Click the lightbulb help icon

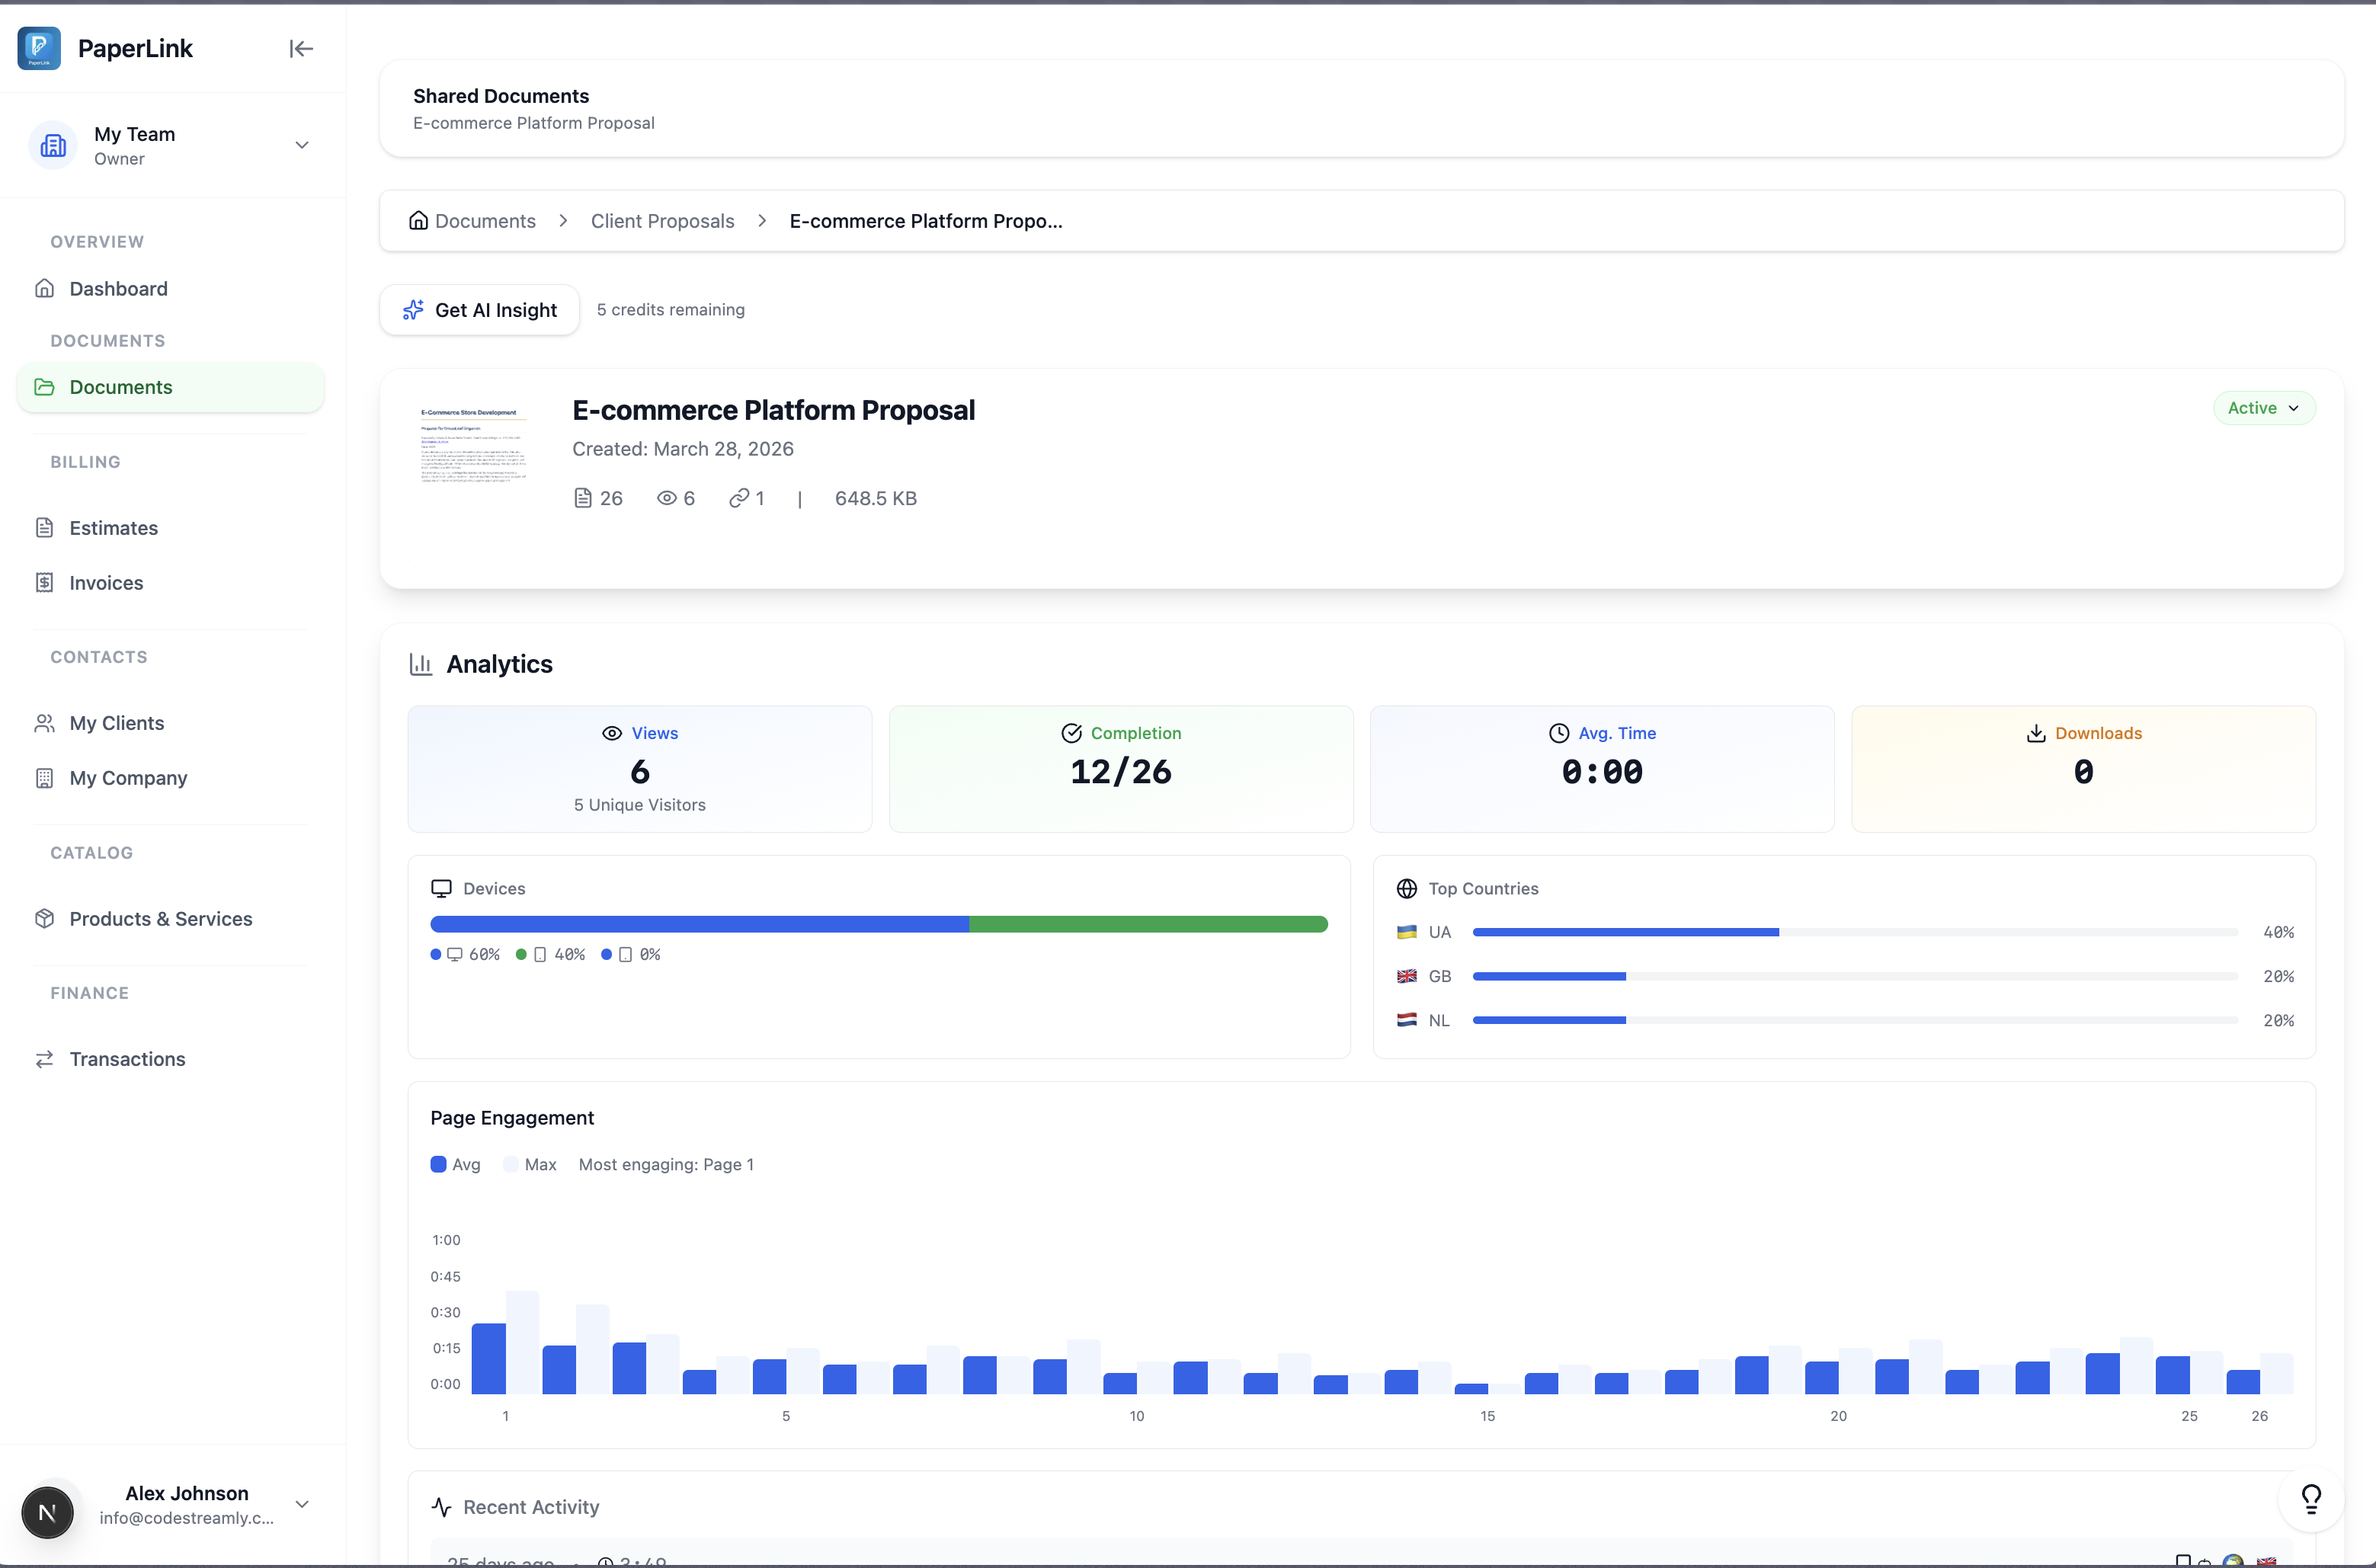coord(2311,1498)
